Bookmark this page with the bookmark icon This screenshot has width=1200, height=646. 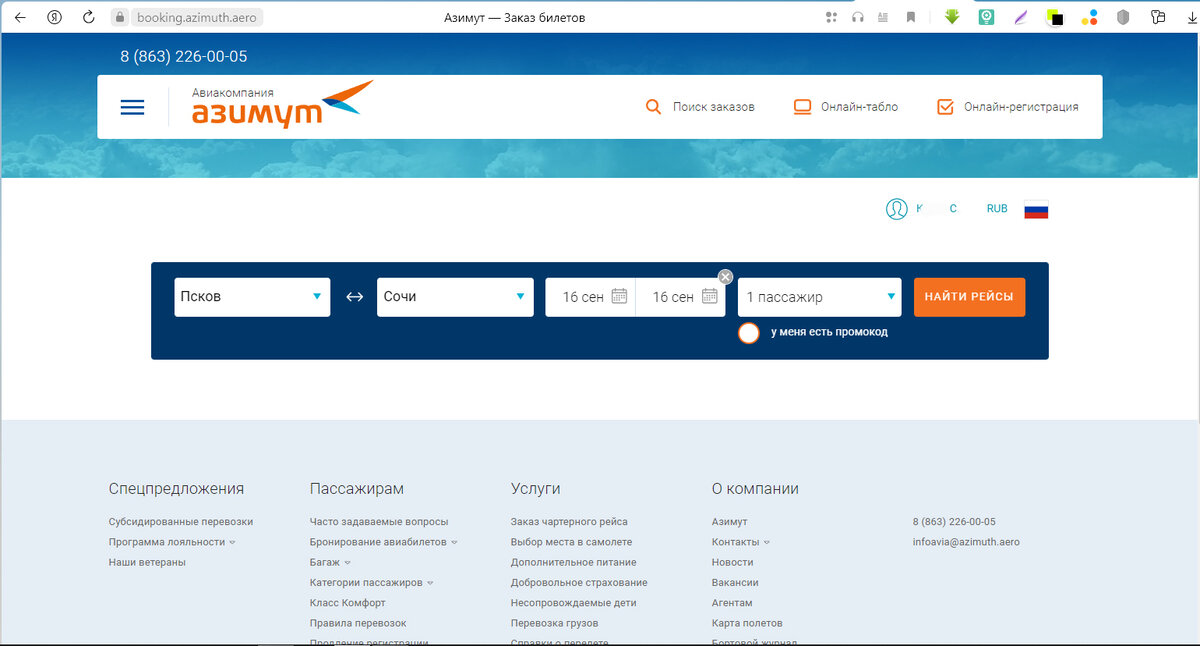(910, 17)
